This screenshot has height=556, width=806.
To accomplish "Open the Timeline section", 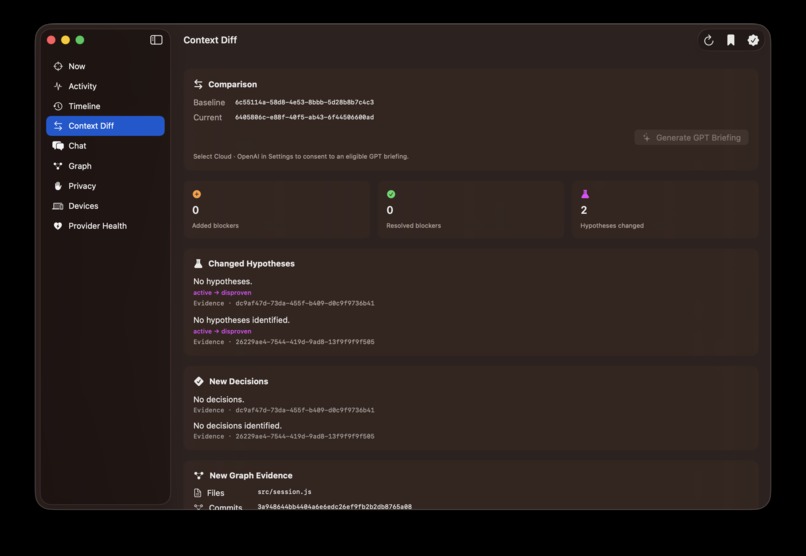I will (105, 106).
